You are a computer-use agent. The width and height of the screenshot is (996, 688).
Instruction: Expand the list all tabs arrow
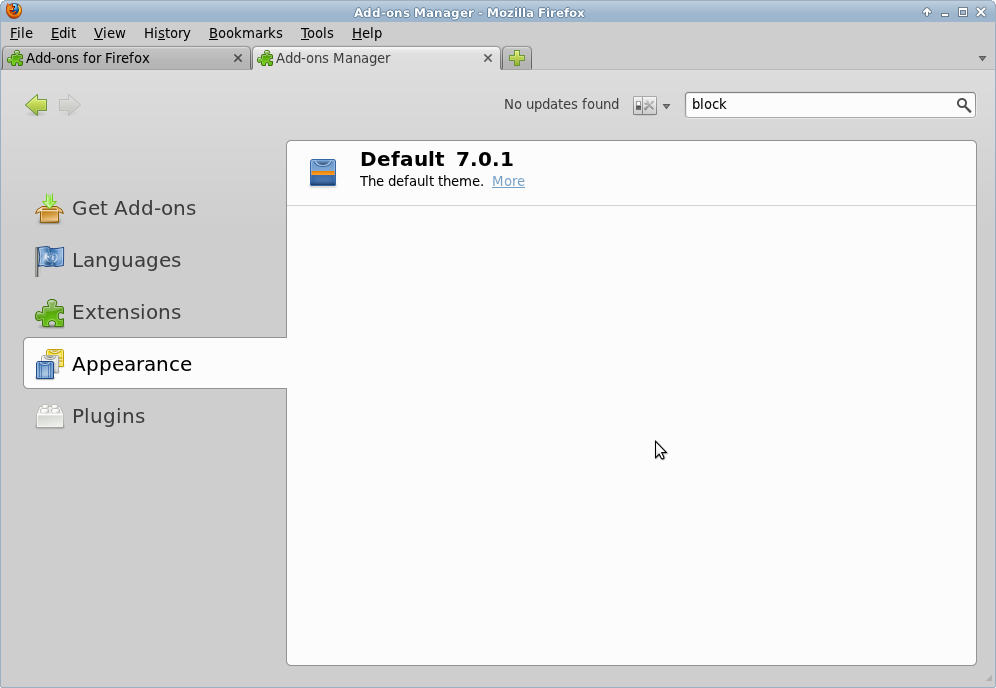pyautogui.click(x=982, y=58)
